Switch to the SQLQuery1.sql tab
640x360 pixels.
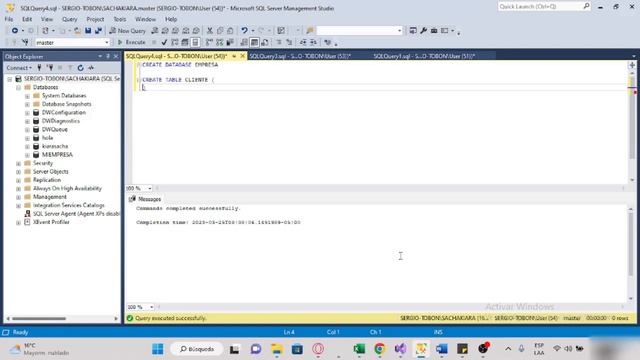424,56
